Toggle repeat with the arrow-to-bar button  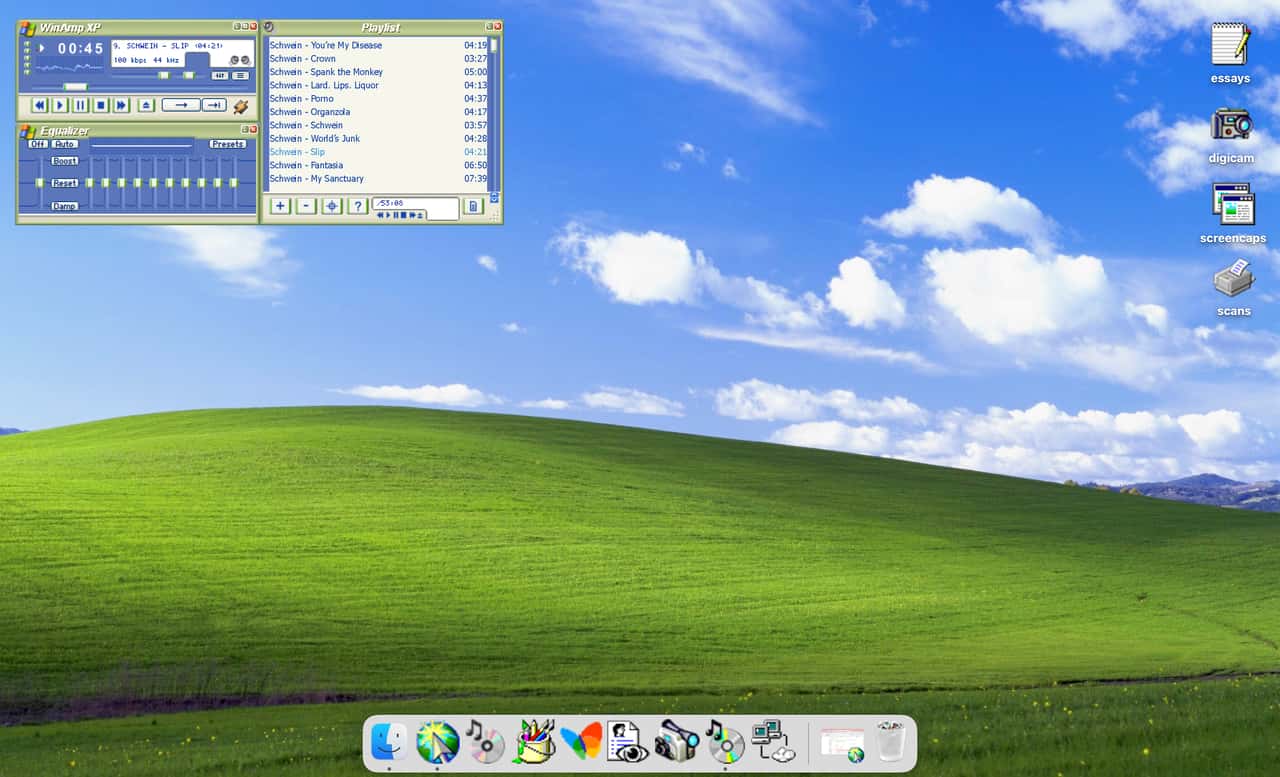[214, 105]
